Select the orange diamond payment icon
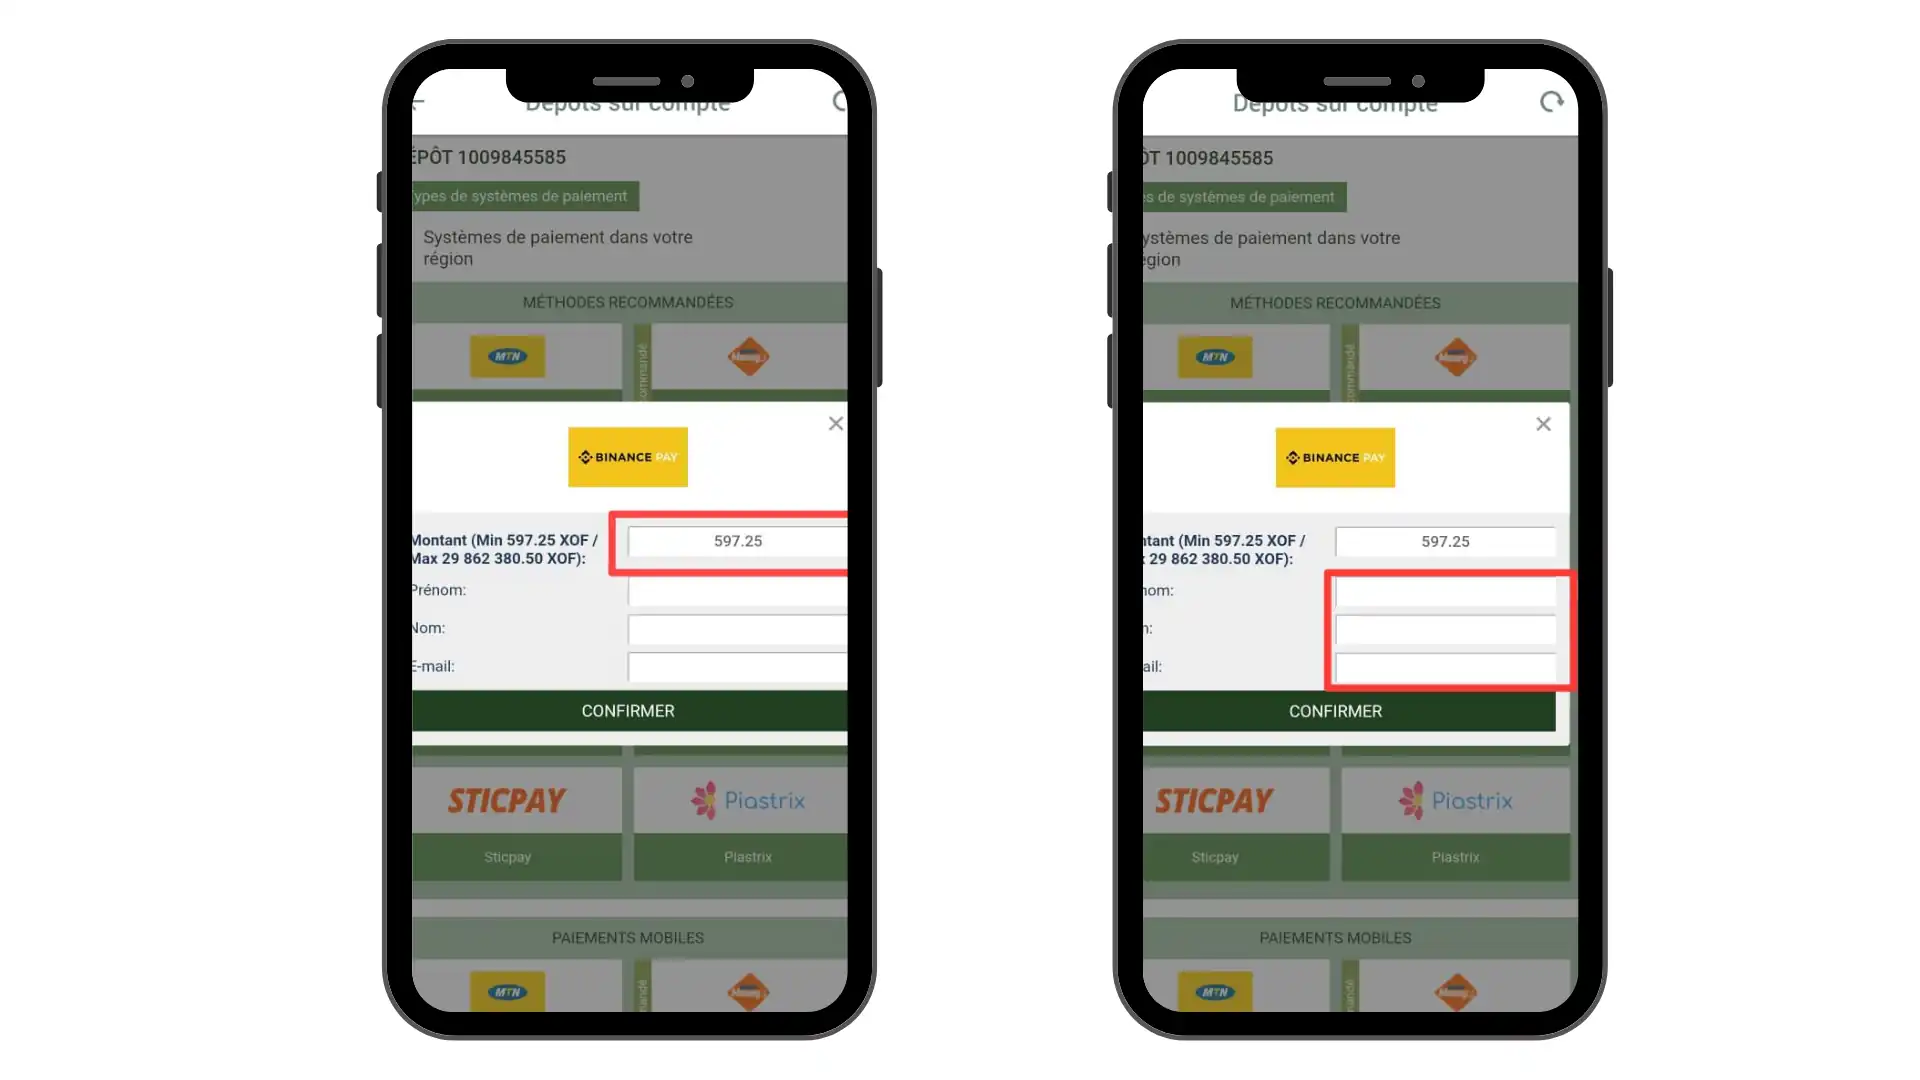The width and height of the screenshot is (1920, 1080). click(748, 356)
